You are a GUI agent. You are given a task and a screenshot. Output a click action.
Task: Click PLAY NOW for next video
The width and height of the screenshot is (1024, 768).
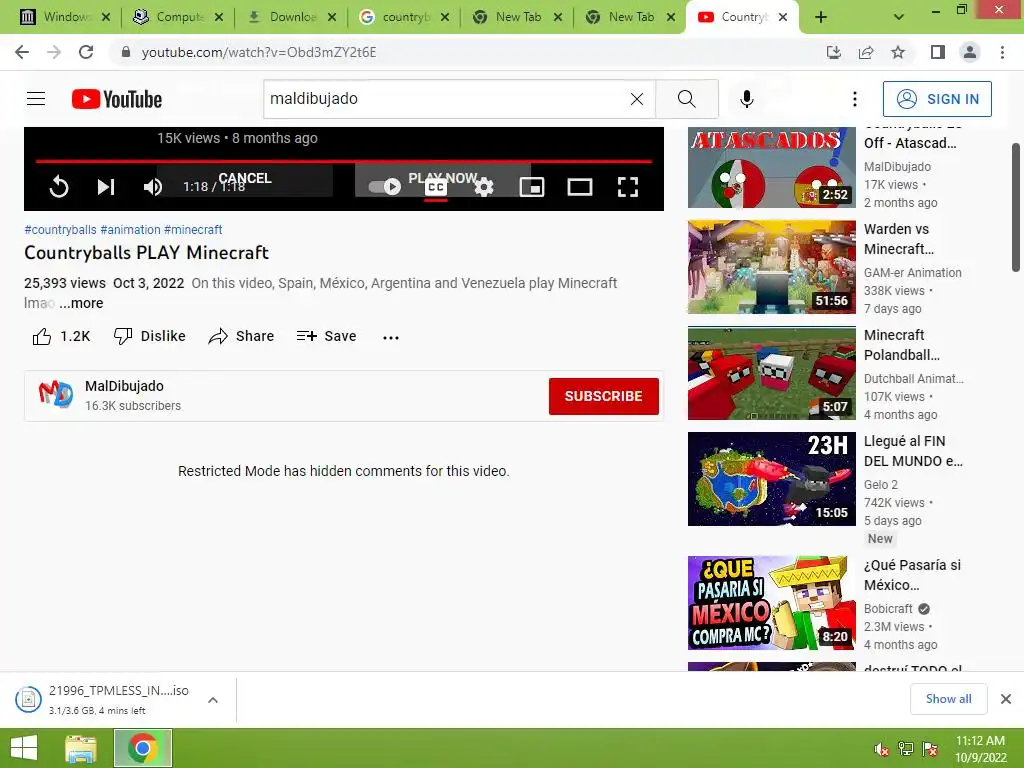pos(442,178)
